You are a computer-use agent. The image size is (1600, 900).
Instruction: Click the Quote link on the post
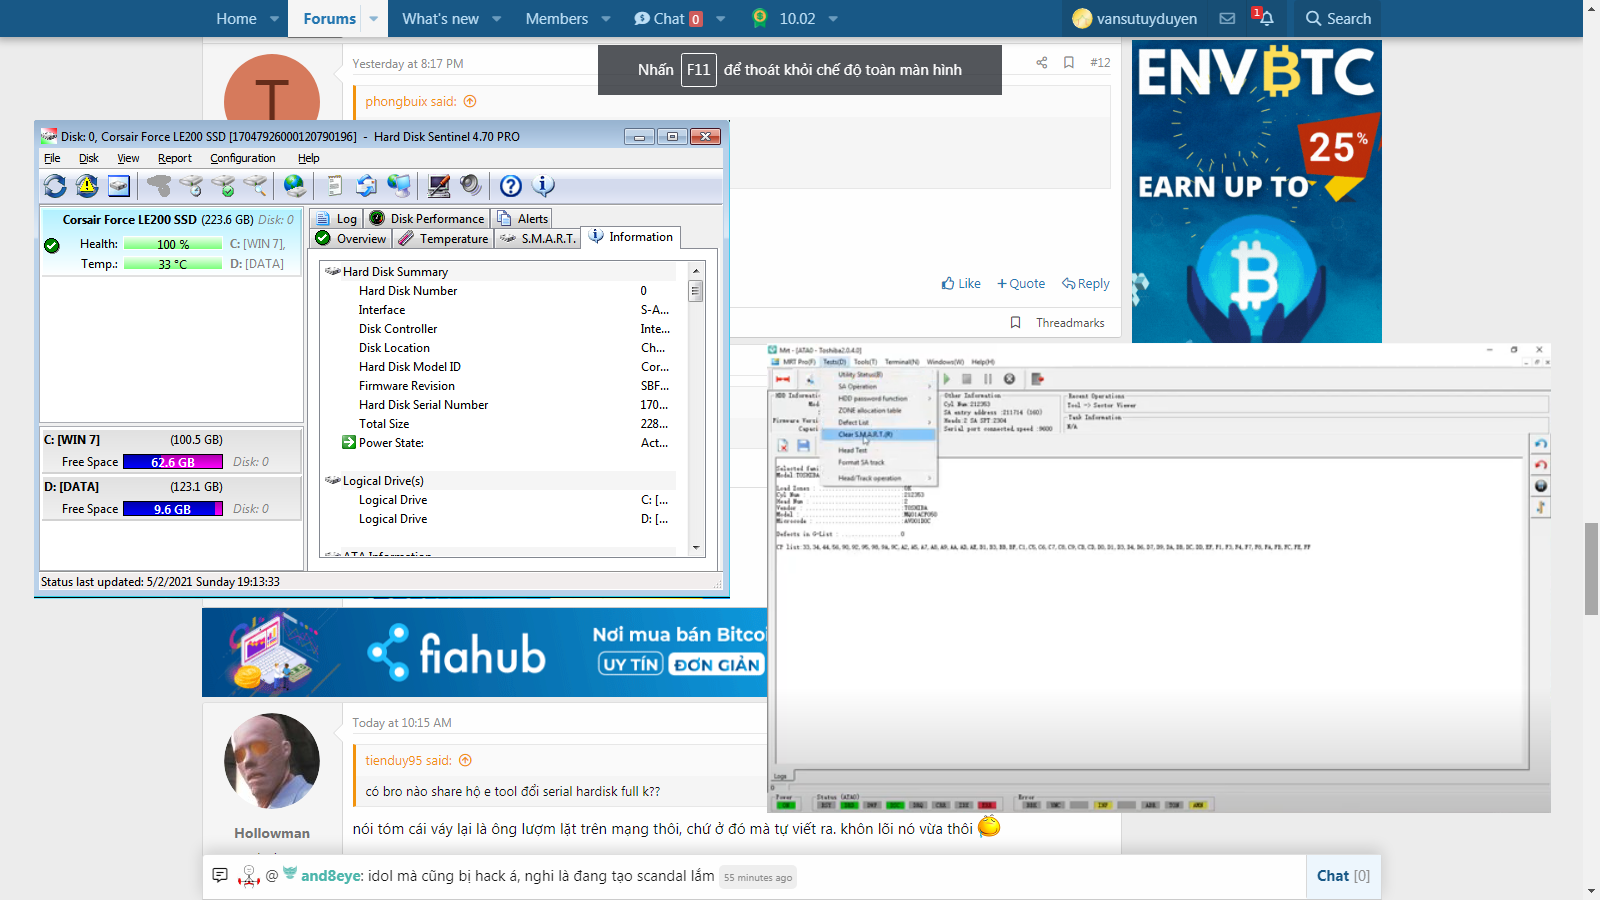coord(1021,284)
